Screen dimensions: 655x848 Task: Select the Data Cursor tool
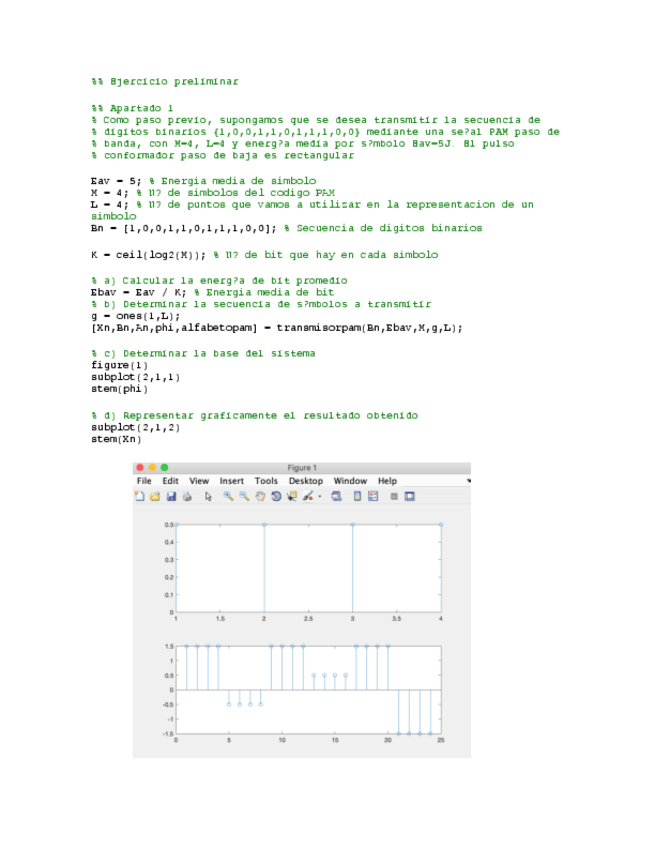point(291,495)
